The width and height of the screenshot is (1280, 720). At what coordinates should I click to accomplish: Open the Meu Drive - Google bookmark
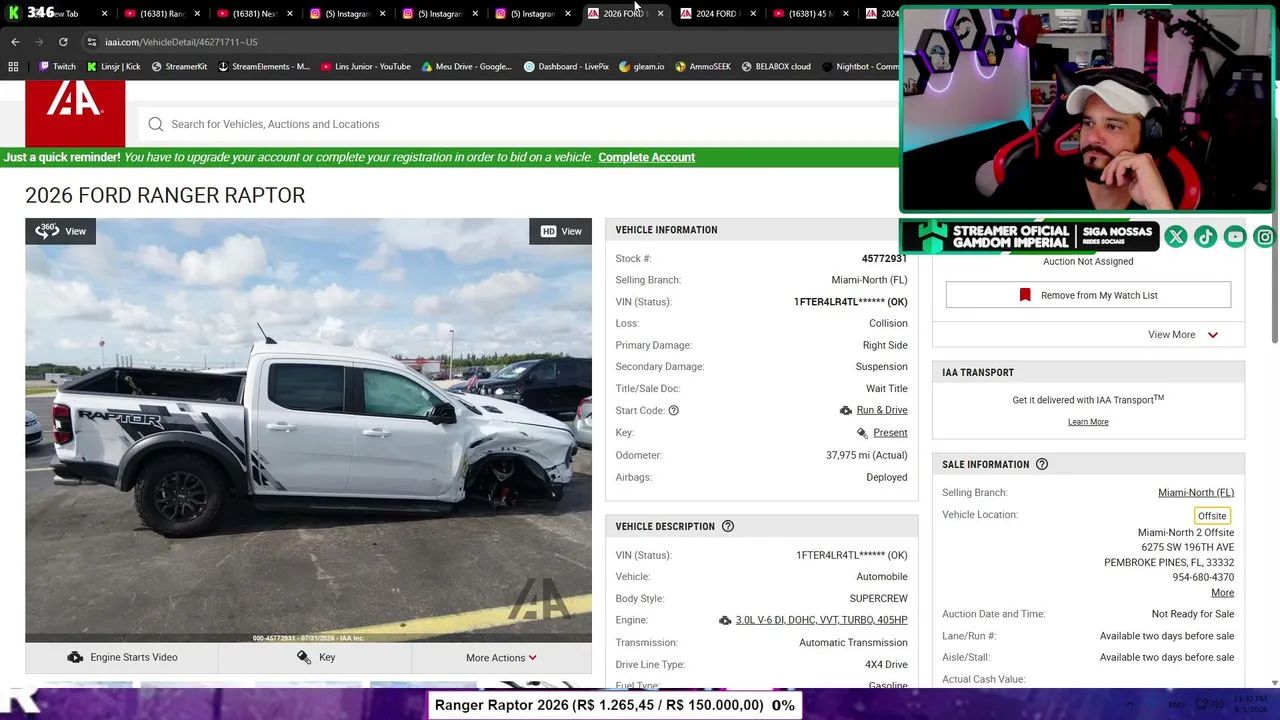[x=467, y=67]
